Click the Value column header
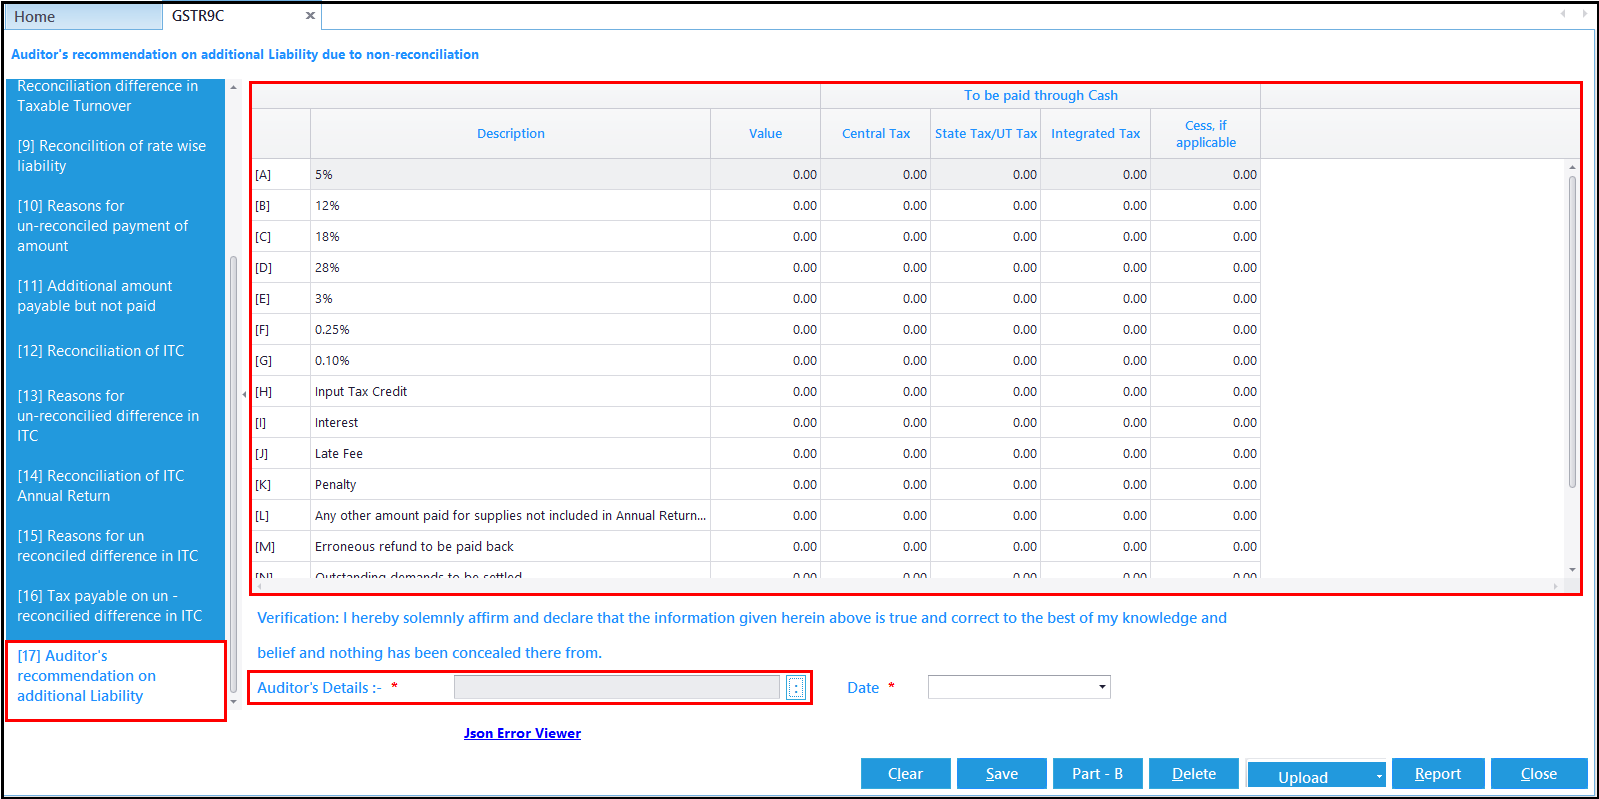1599x799 pixels. click(x=766, y=134)
